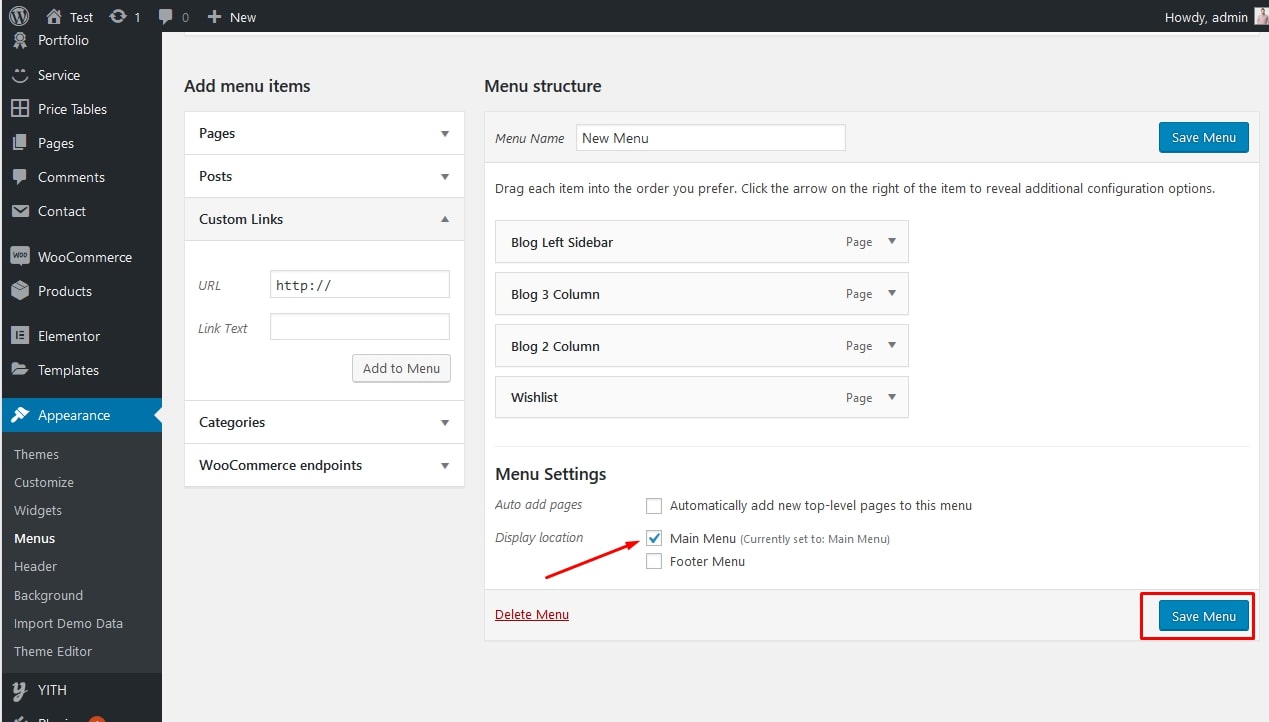Image resolution: width=1269 pixels, height=722 pixels.
Task: Click the Menu Name text field
Action: coord(710,138)
